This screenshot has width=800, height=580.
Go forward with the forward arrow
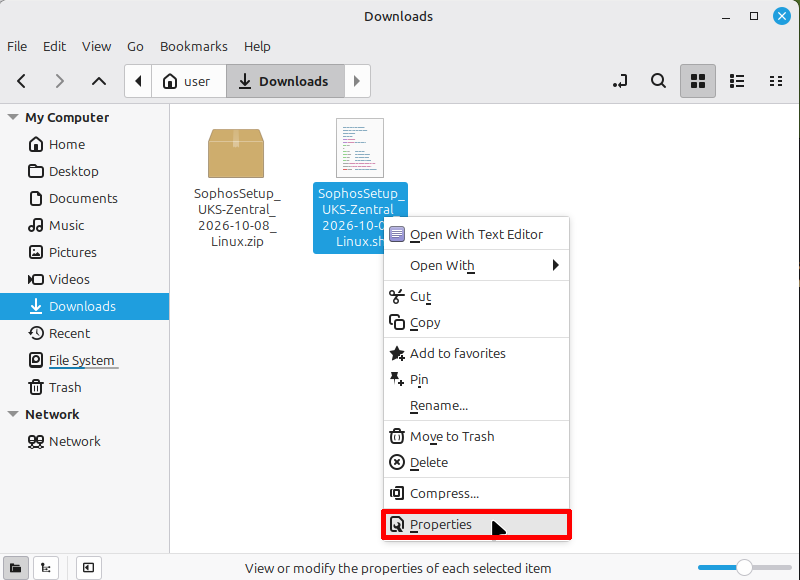coord(60,81)
